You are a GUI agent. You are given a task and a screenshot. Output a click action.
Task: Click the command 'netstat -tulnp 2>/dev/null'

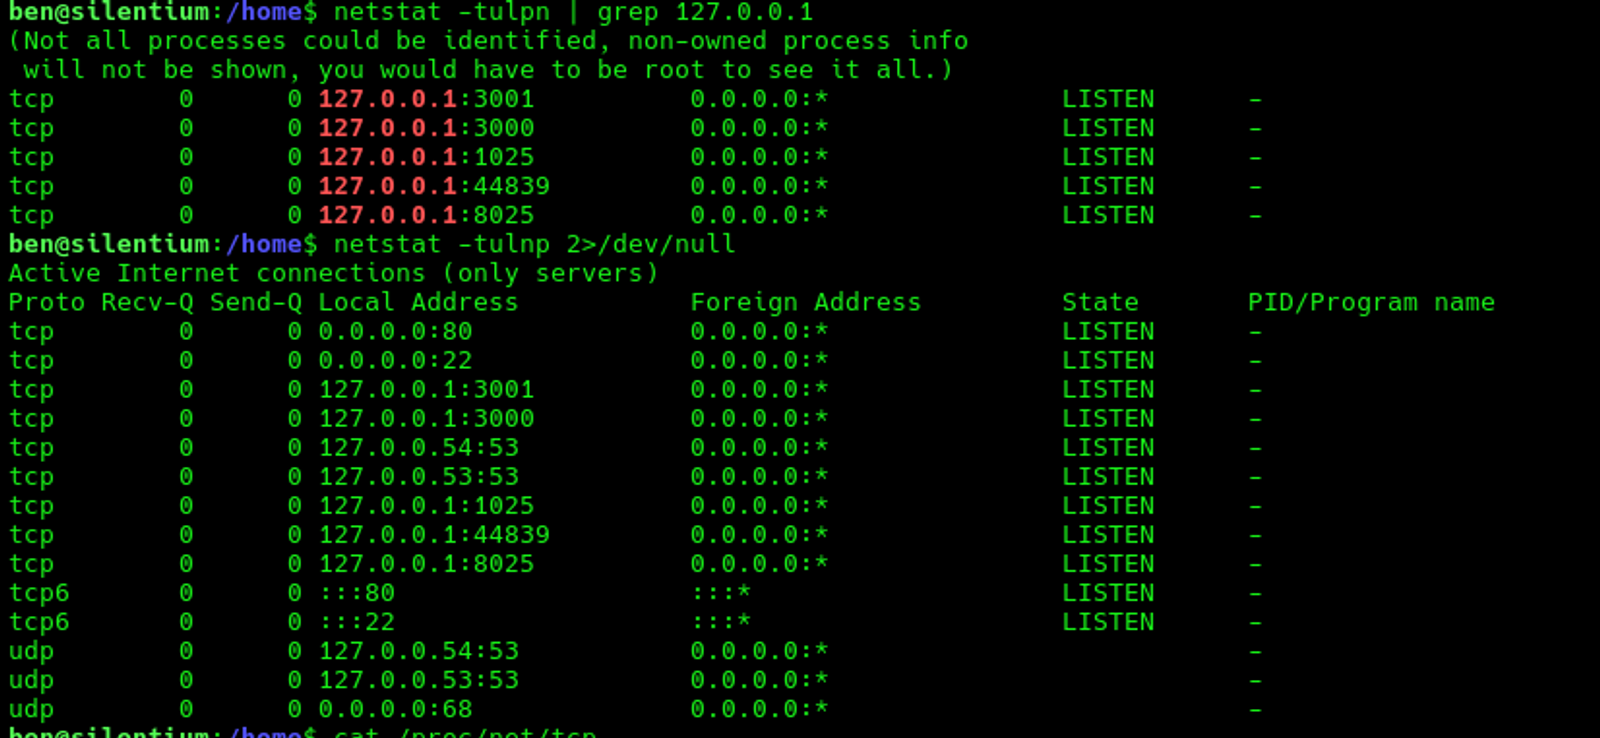click(x=535, y=244)
